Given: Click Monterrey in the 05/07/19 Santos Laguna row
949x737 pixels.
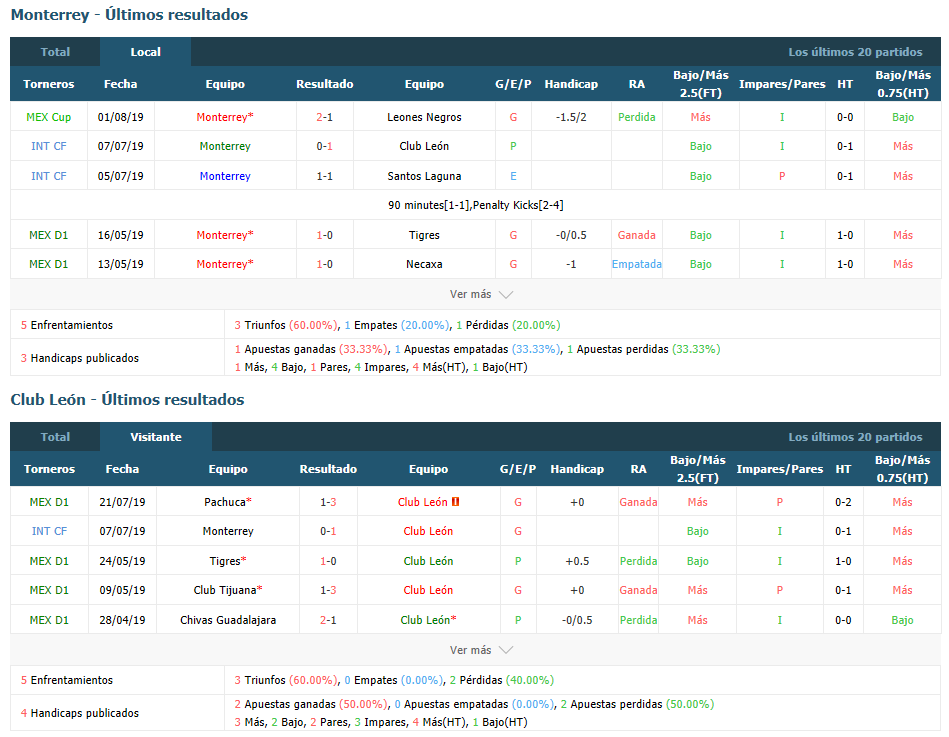Looking at the screenshot, I should coord(225,176).
